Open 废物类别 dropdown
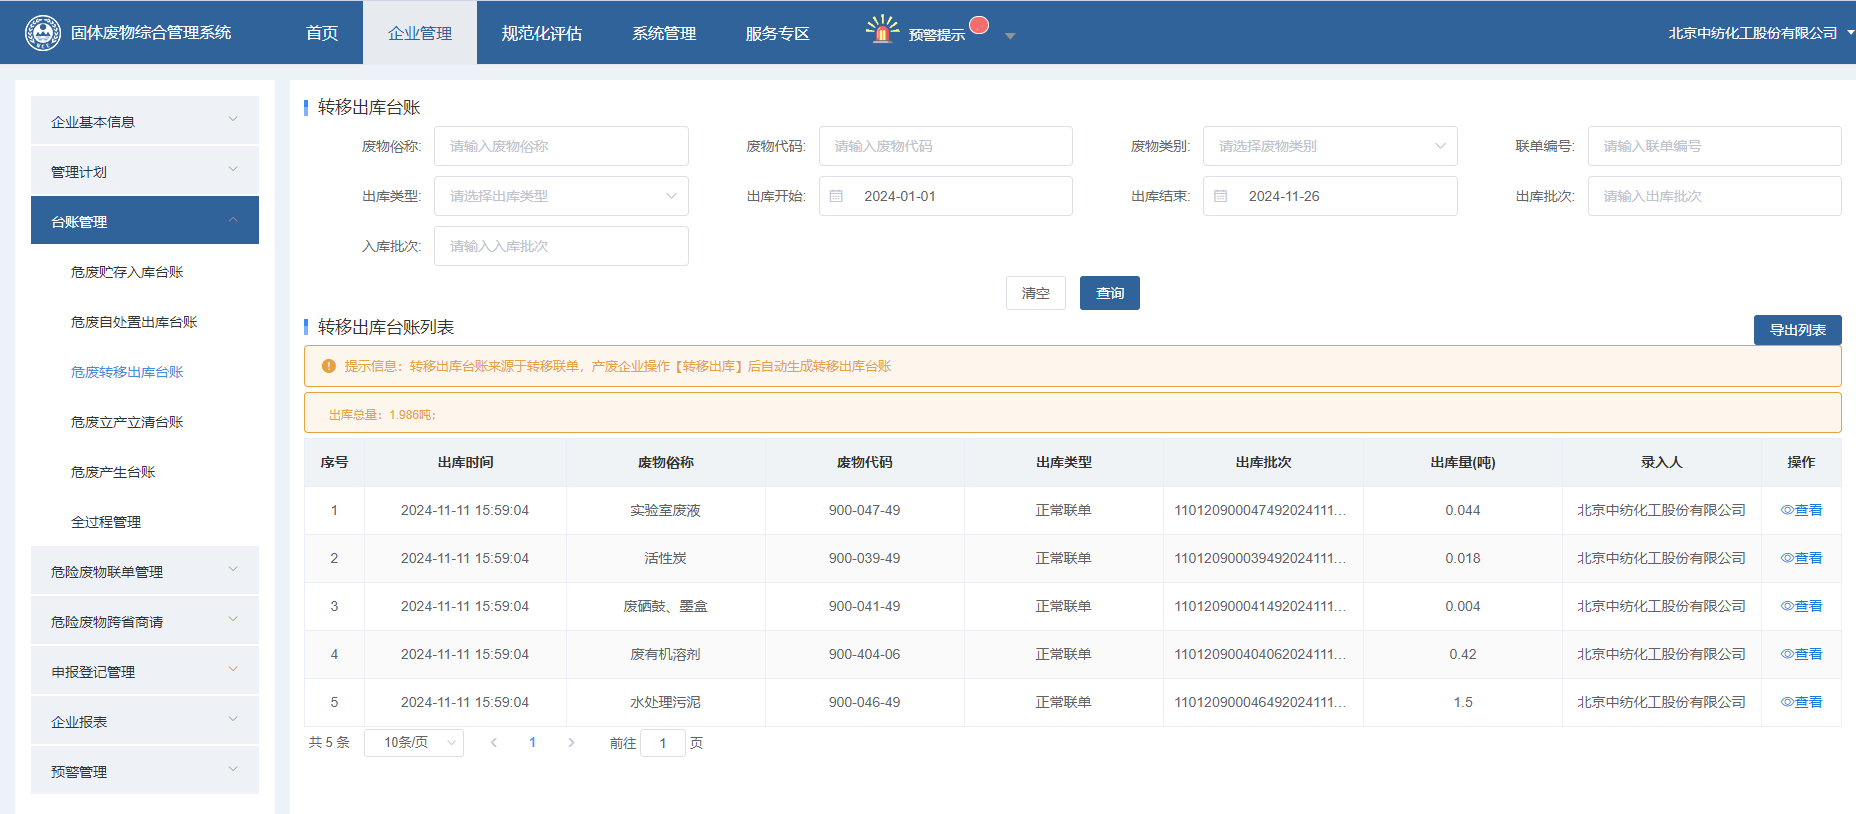Viewport: 1856px width, 814px height. point(1330,146)
